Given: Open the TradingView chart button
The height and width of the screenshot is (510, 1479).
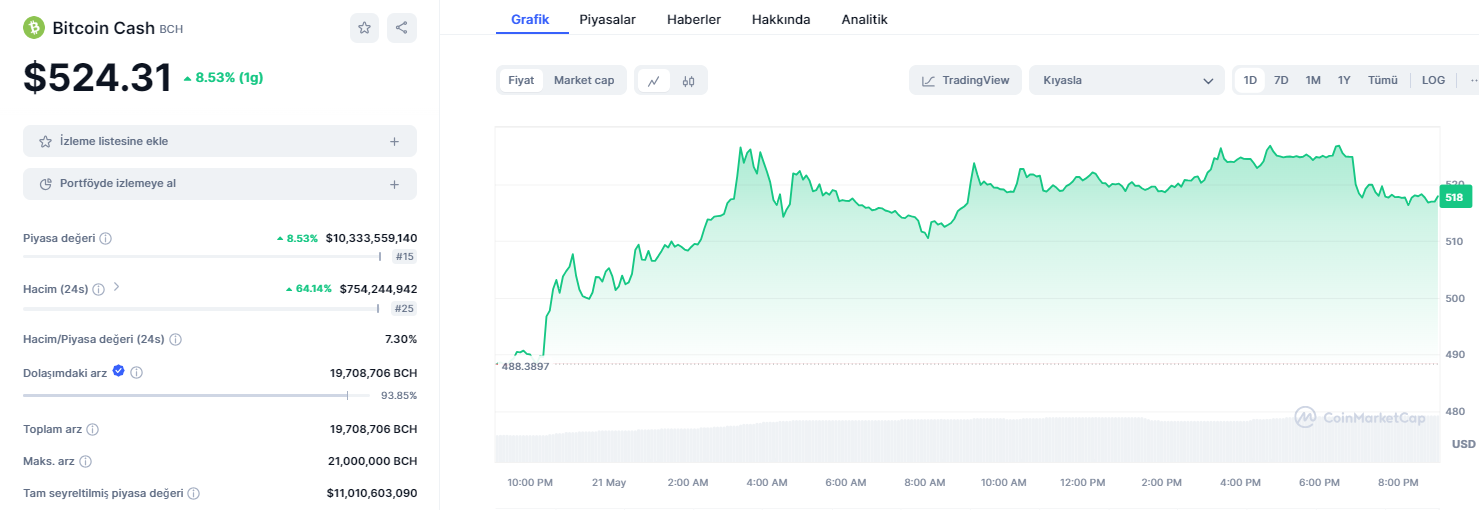Looking at the screenshot, I should point(965,80).
